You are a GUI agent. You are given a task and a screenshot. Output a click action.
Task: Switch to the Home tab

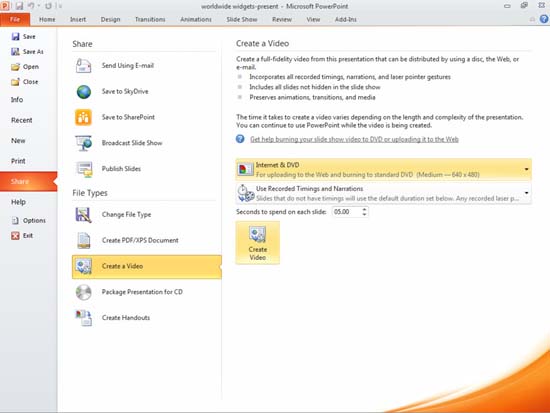click(x=47, y=19)
